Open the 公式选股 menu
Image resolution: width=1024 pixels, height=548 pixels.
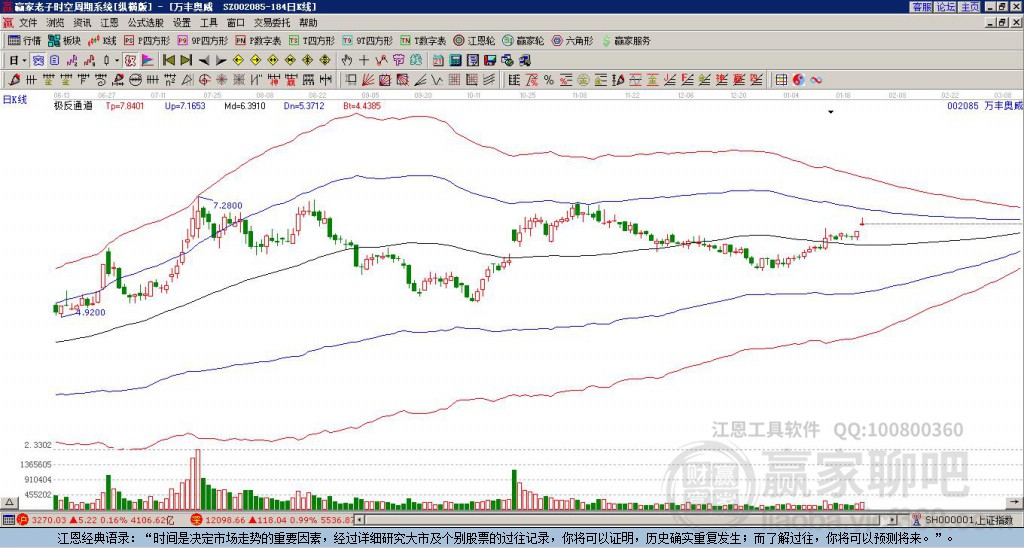click(146, 23)
